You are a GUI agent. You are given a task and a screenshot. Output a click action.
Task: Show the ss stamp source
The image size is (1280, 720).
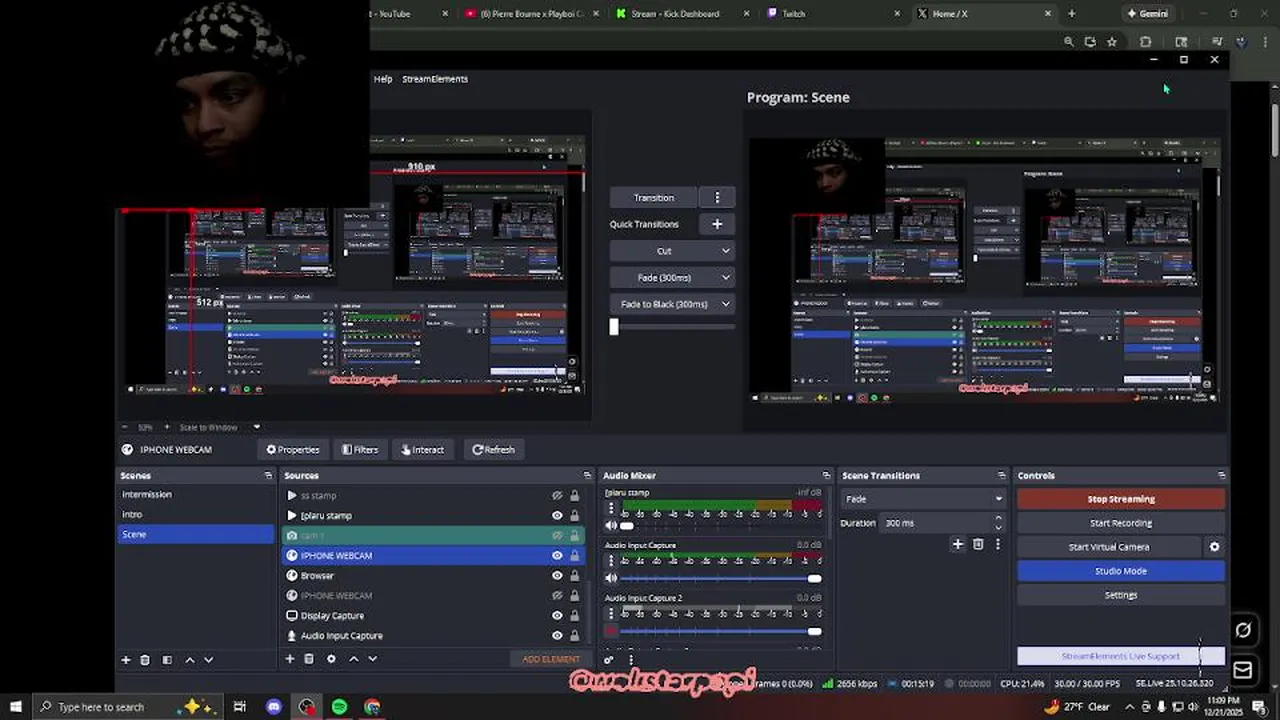coord(557,495)
